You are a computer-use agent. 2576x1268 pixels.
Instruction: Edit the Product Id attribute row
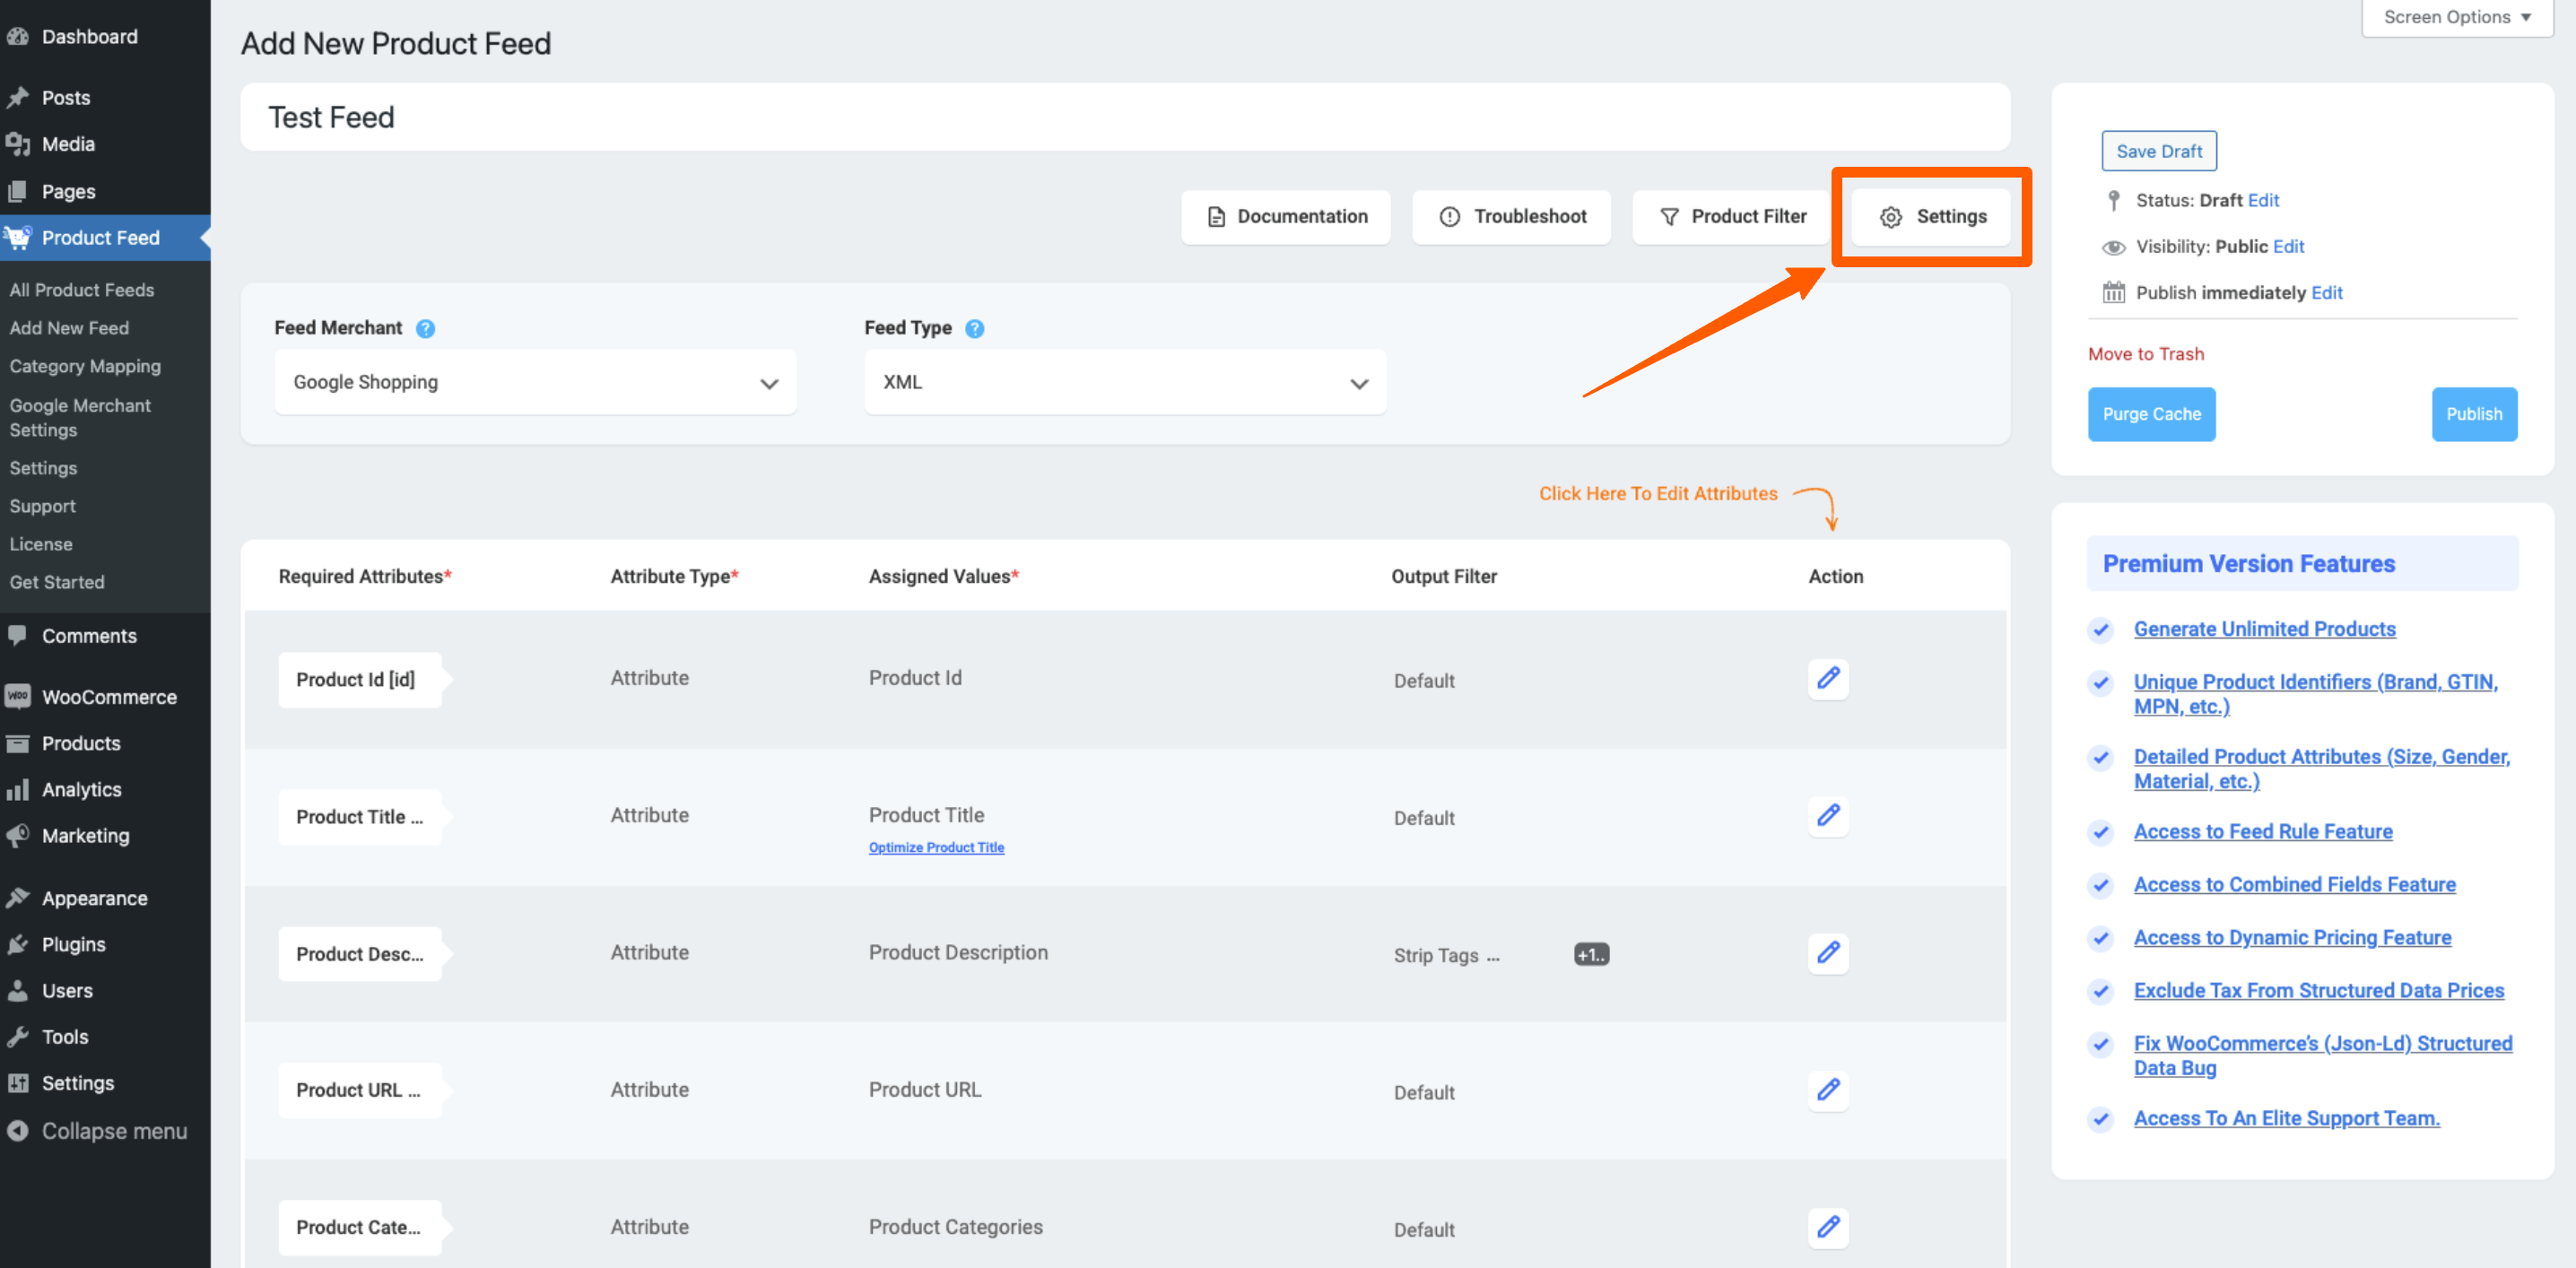coord(1828,678)
